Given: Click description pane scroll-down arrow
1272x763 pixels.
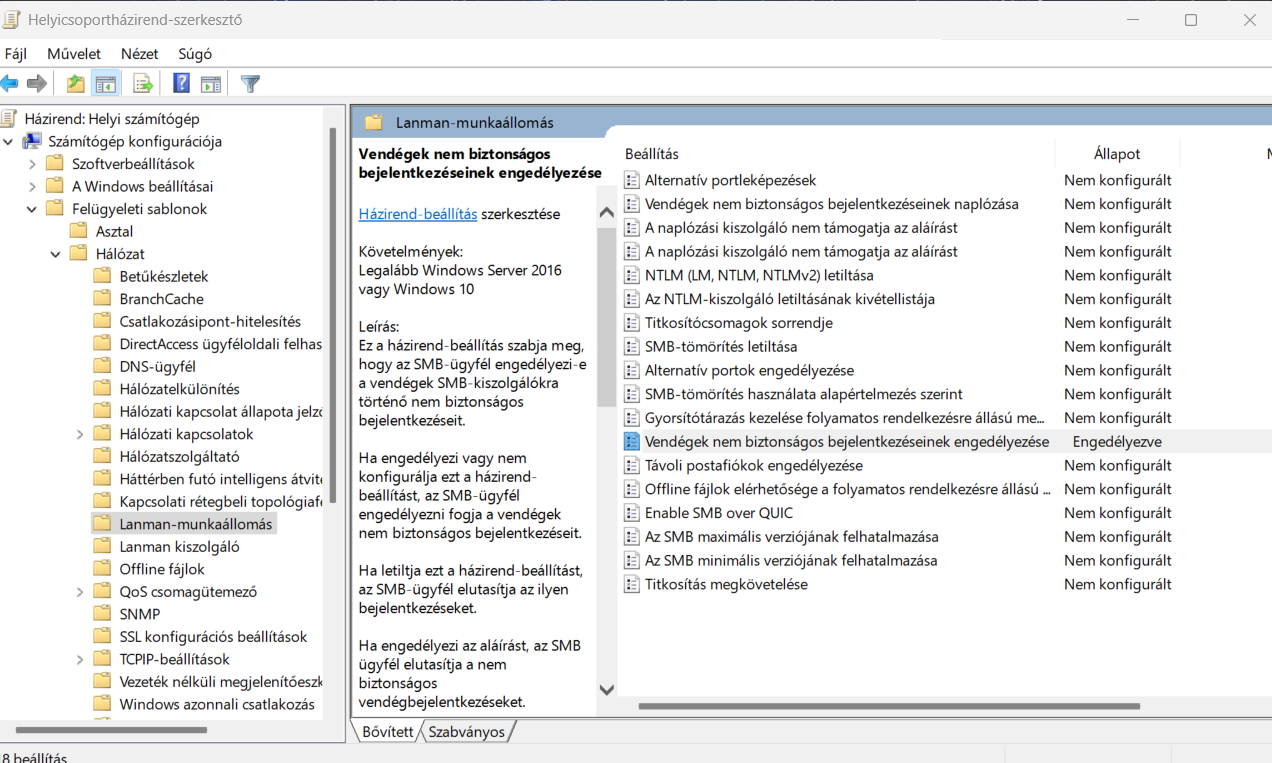Looking at the screenshot, I should point(606,689).
